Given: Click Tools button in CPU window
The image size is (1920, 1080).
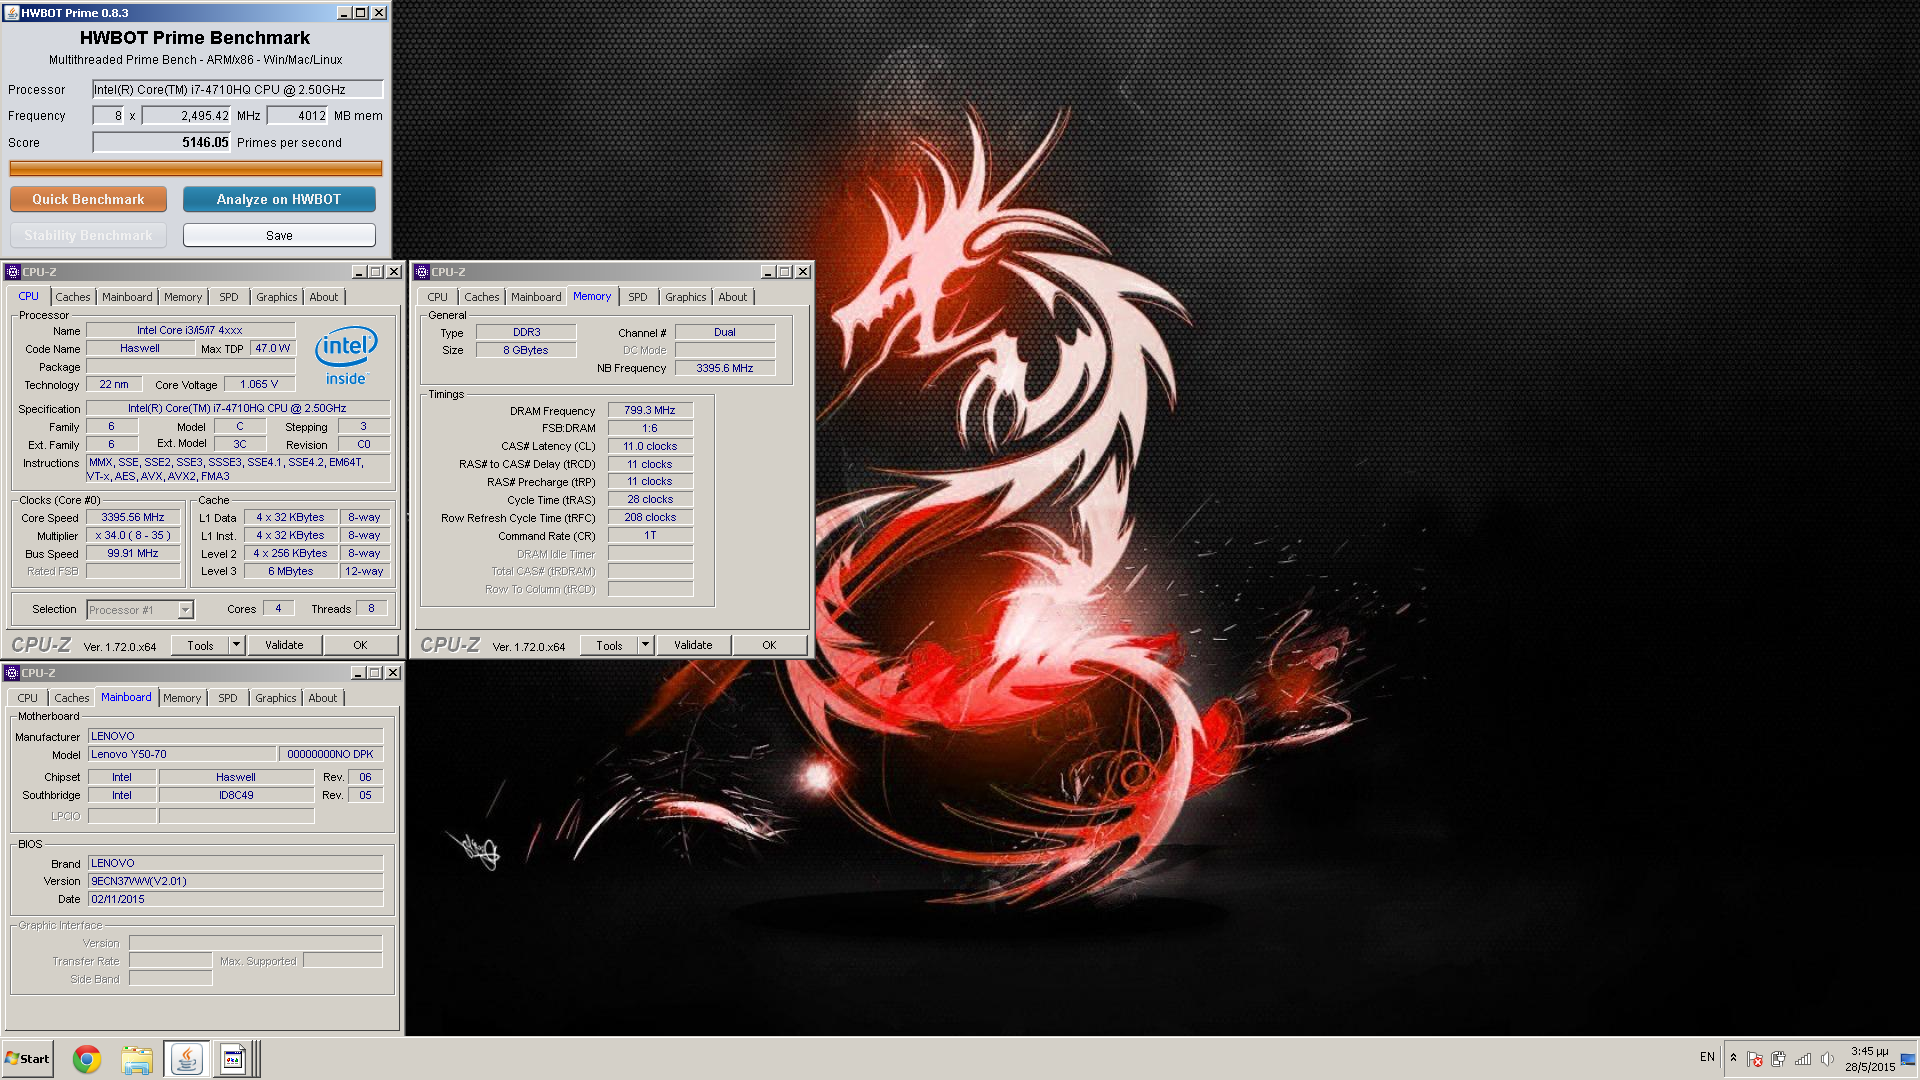Looking at the screenshot, I should pos(200,645).
